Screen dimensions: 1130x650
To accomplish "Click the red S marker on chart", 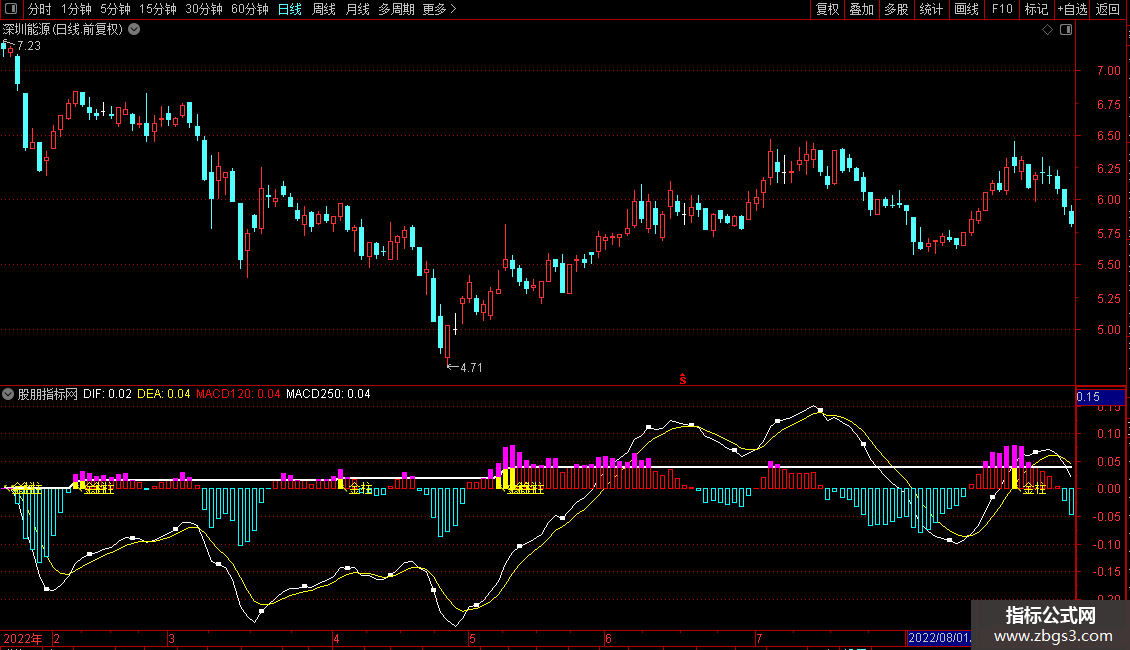I will pyautogui.click(x=682, y=379).
